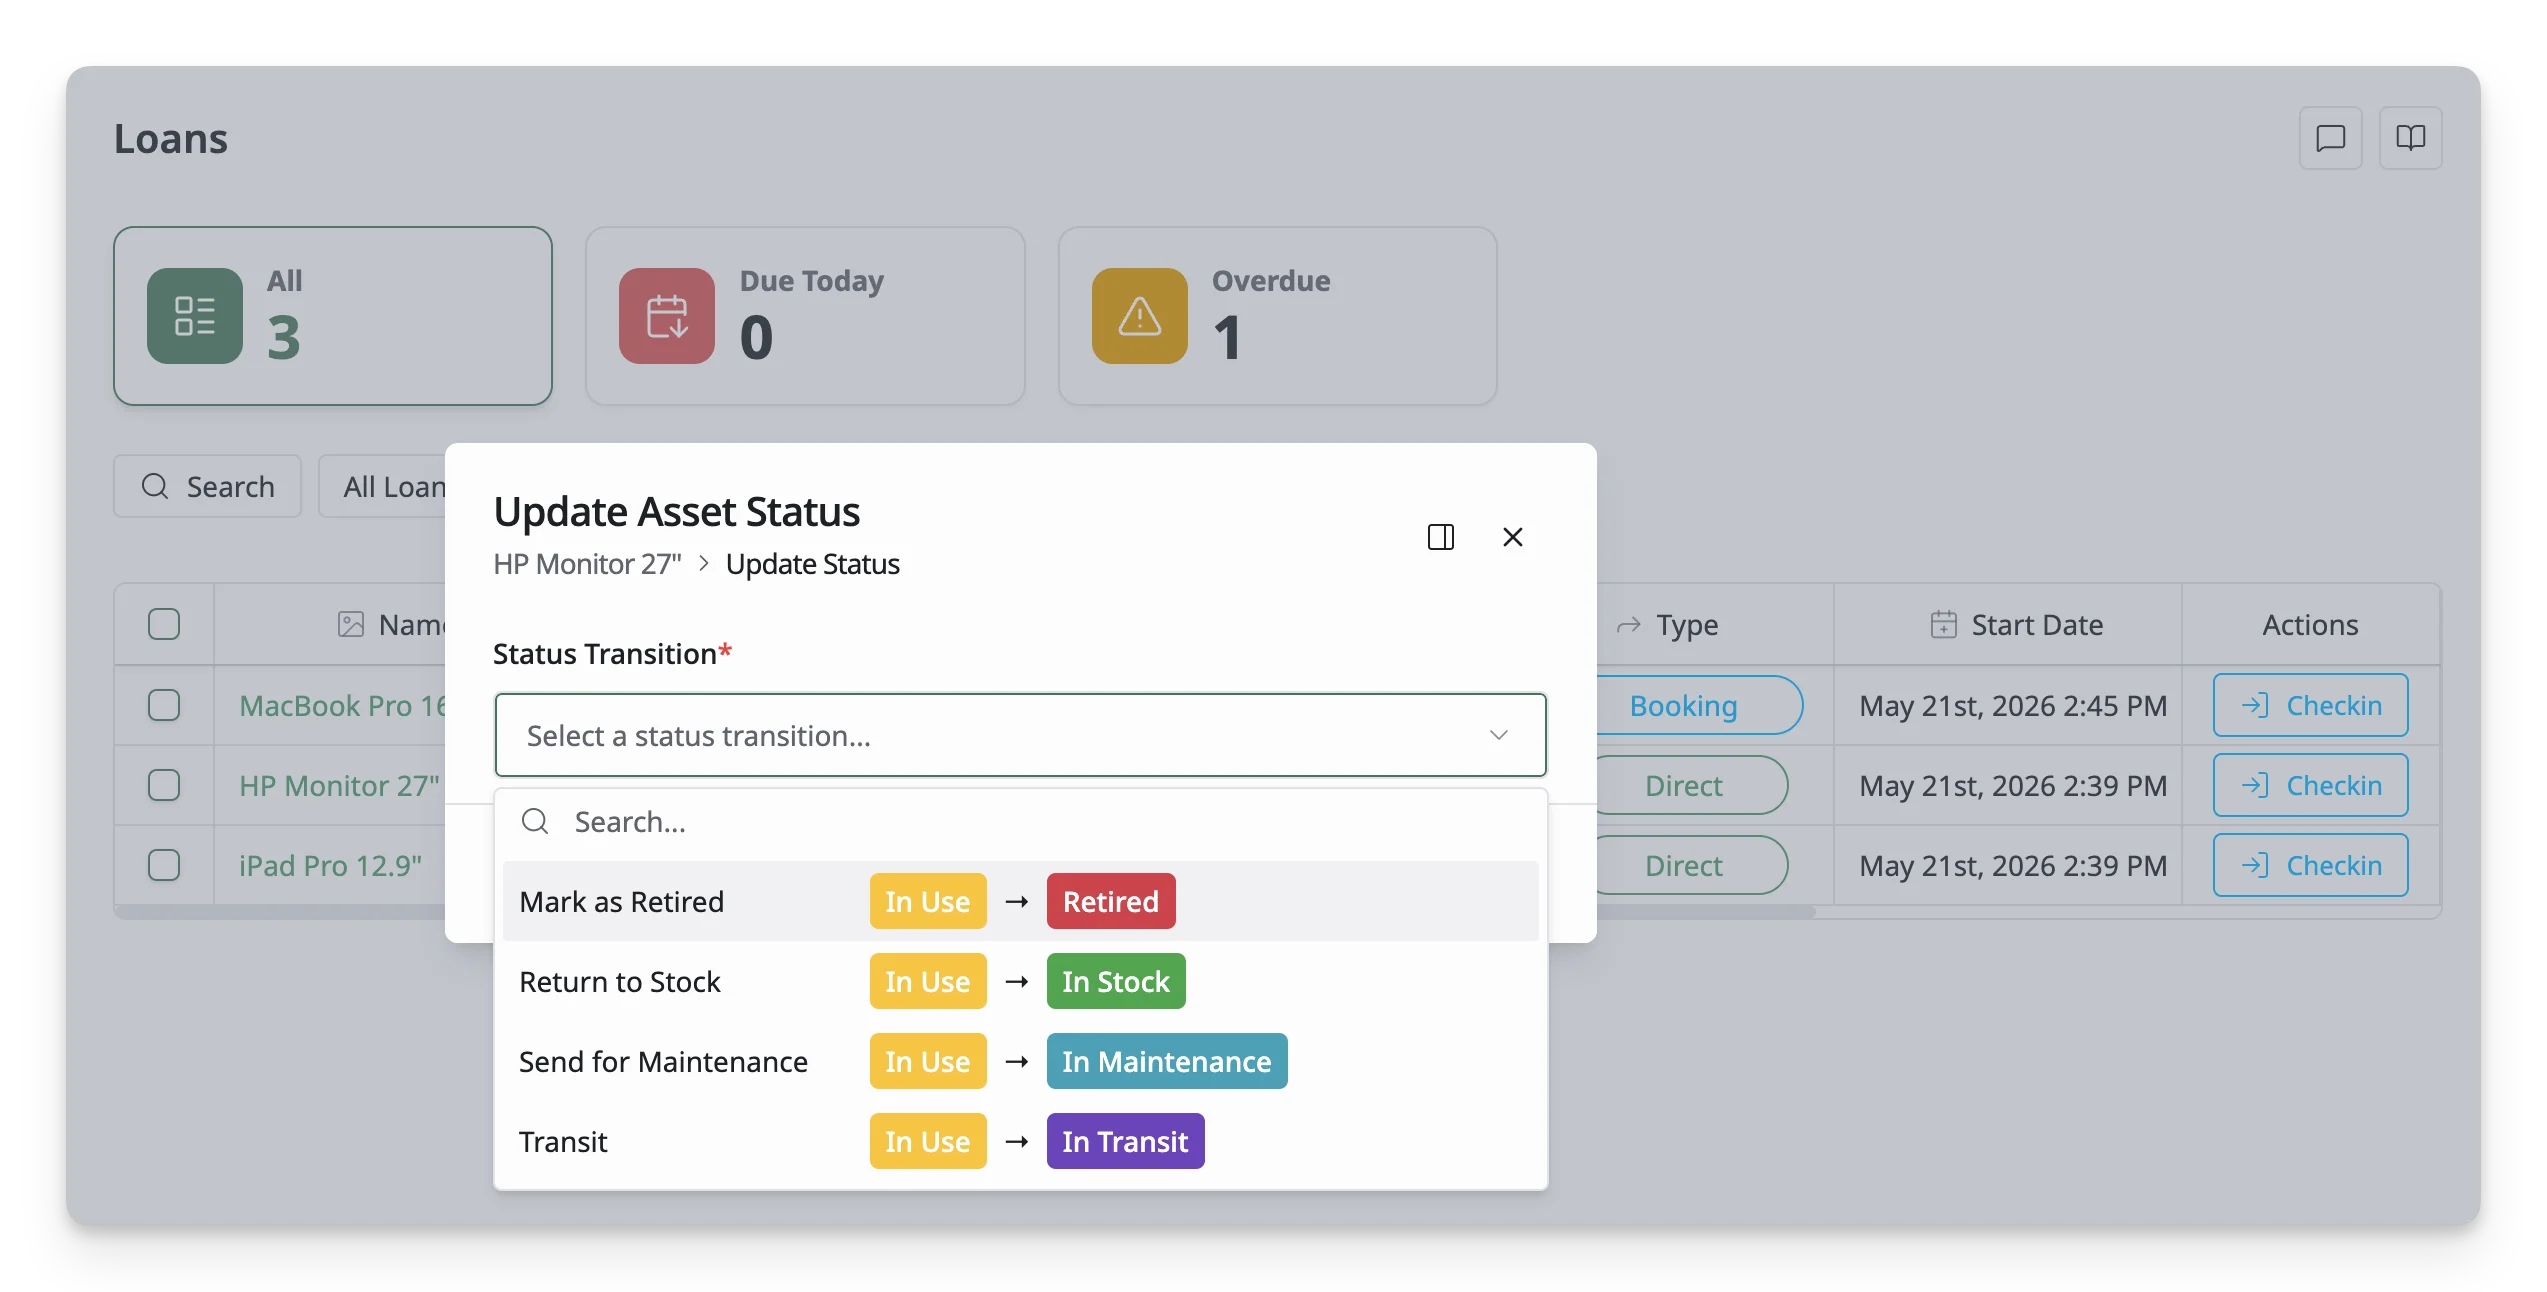The width and height of the screenshot is (2547, 1292).
Task: Select Mark as Retired transition
Action: [1020, 901]
